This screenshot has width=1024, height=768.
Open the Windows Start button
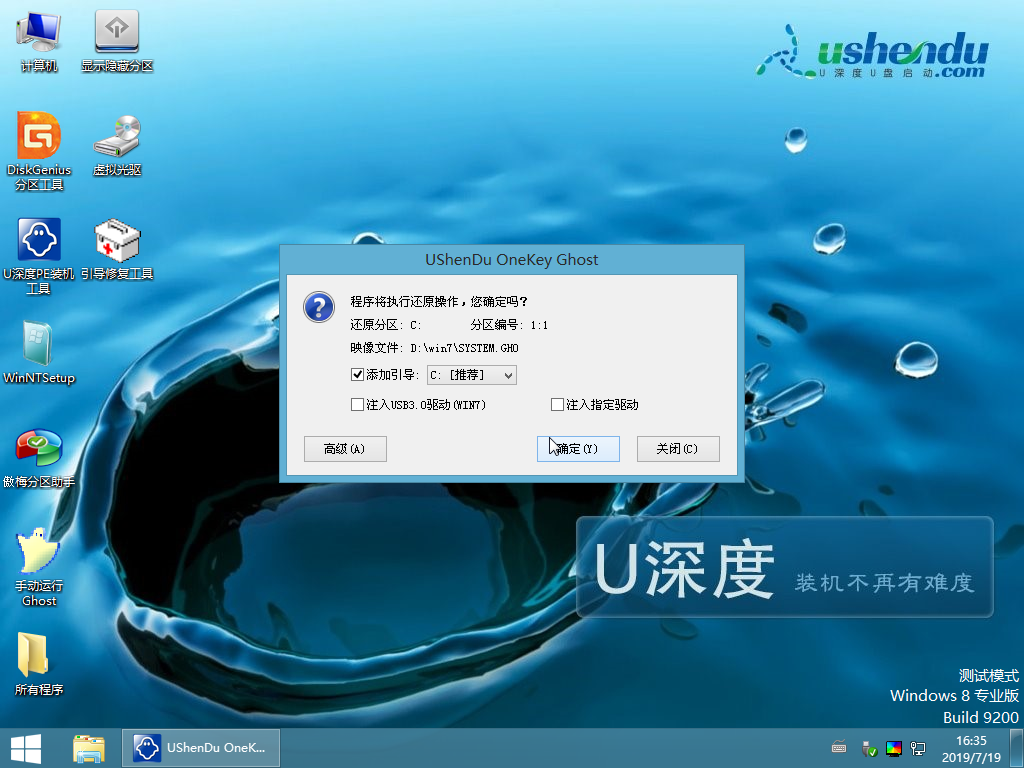click(26, 748)
